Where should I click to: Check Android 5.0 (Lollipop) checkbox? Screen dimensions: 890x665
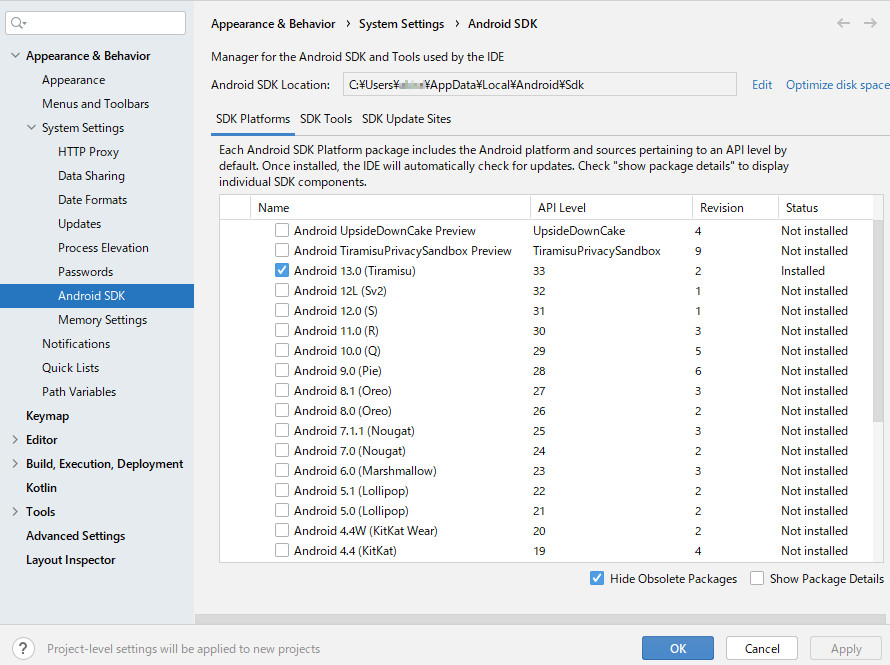click(282, 510)
